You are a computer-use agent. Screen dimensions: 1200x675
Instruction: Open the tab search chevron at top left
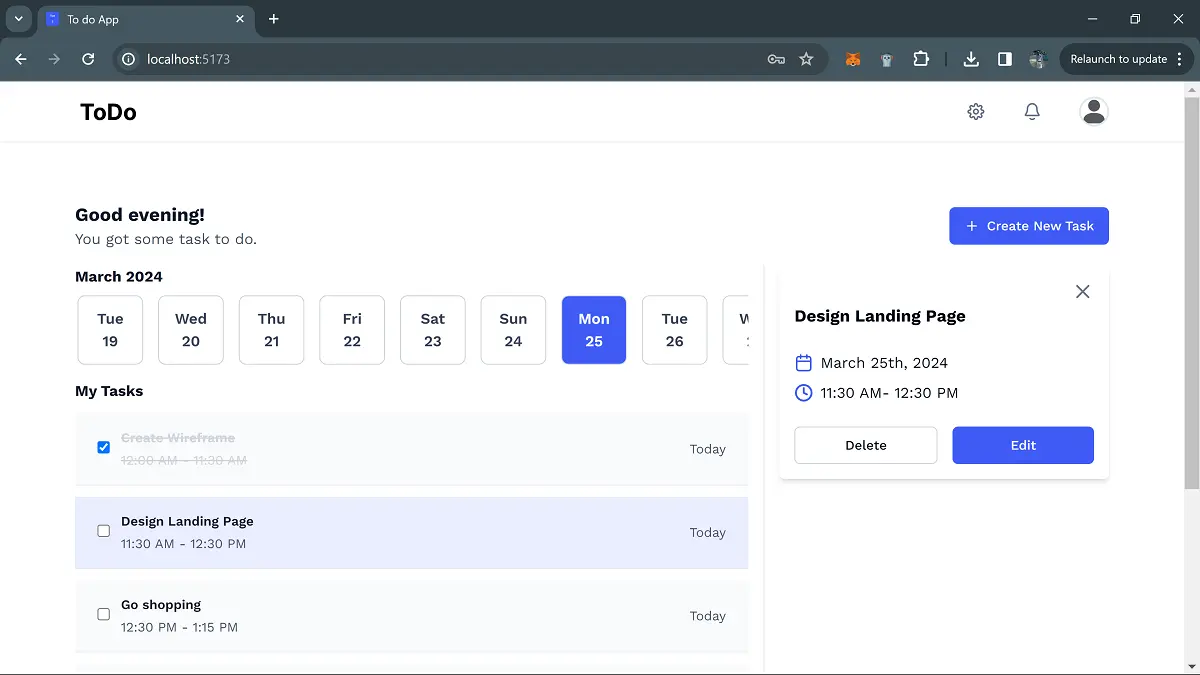17,18
